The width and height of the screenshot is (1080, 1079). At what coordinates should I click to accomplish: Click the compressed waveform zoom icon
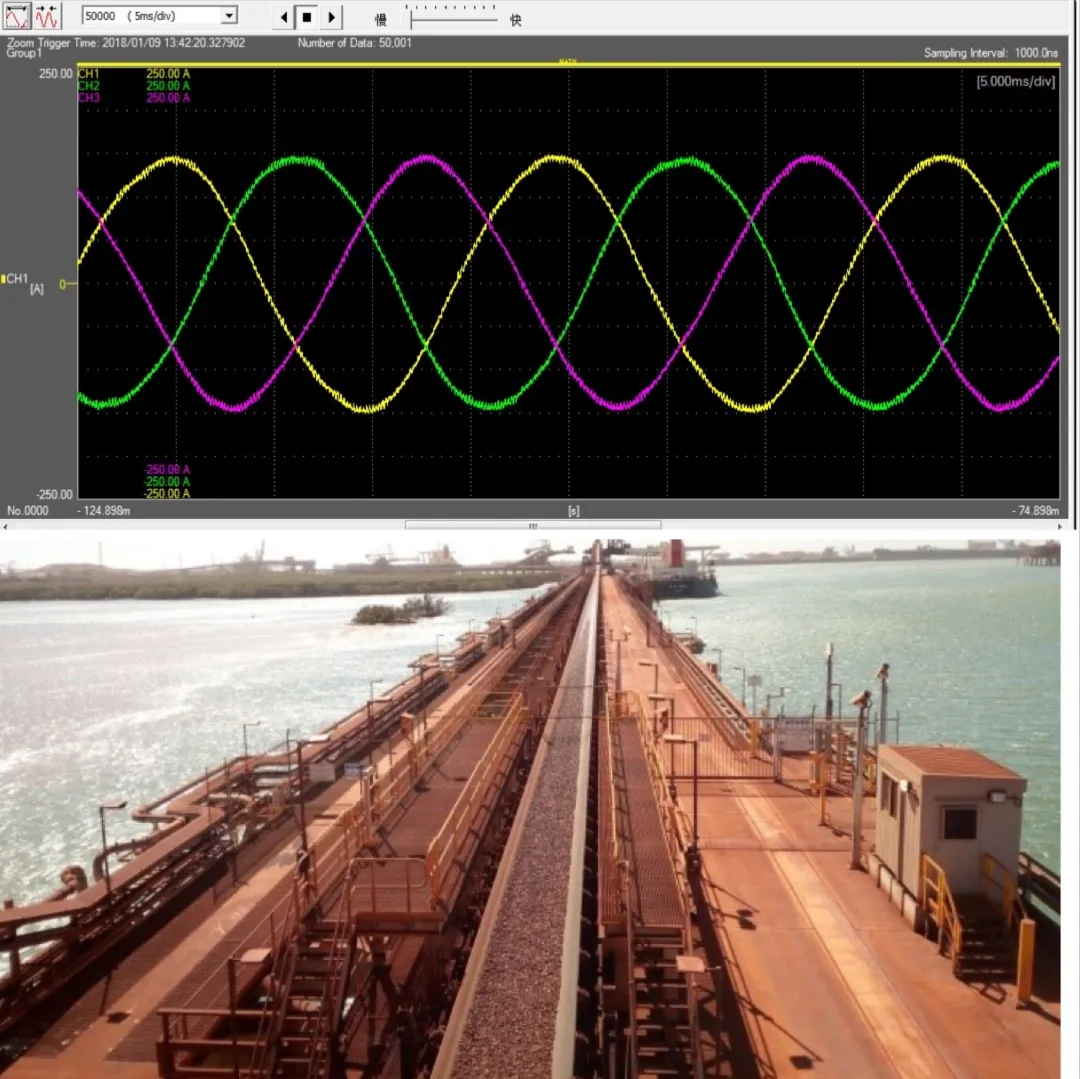pos(47,16)
